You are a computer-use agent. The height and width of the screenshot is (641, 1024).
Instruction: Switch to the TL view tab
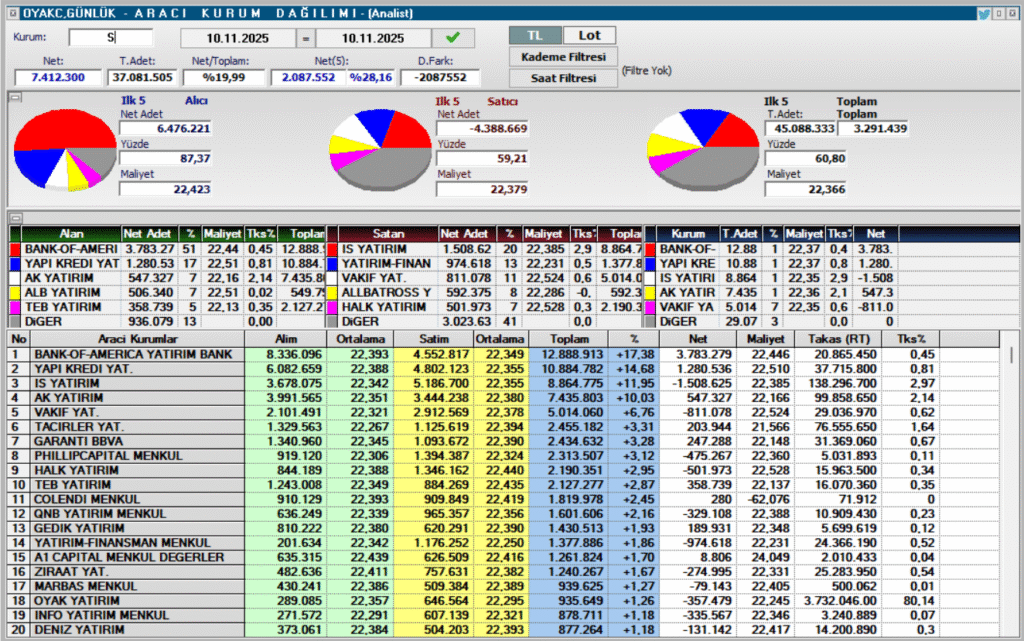pyautogui.click(x=535, y=34)
